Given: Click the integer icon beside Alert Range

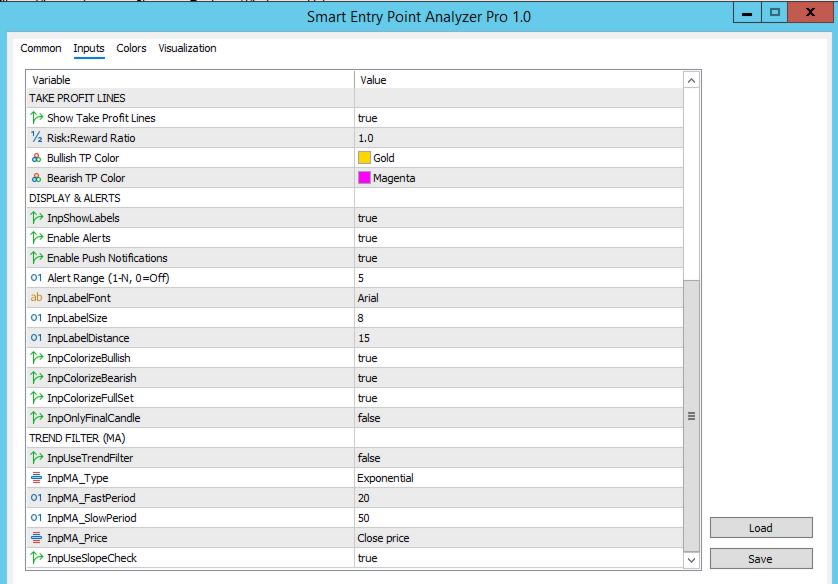Looking at the screenshot, I should 36,278.
